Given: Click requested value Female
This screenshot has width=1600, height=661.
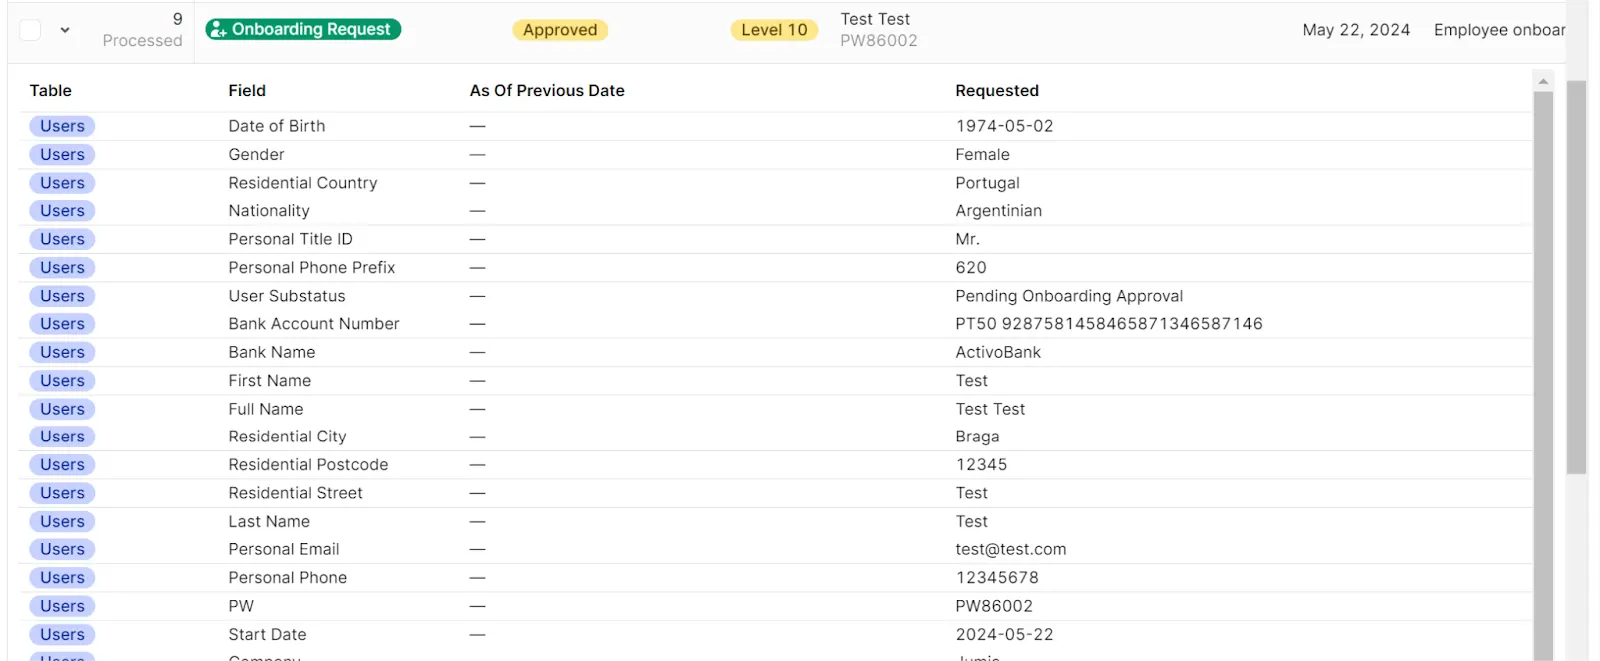Looking at the screenshot, I should pos(982,155).
